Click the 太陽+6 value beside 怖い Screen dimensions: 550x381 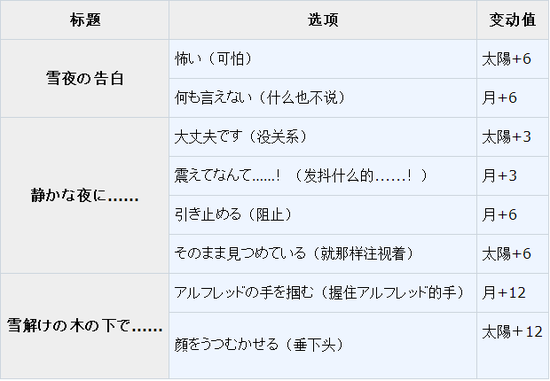tap(507, 59)
